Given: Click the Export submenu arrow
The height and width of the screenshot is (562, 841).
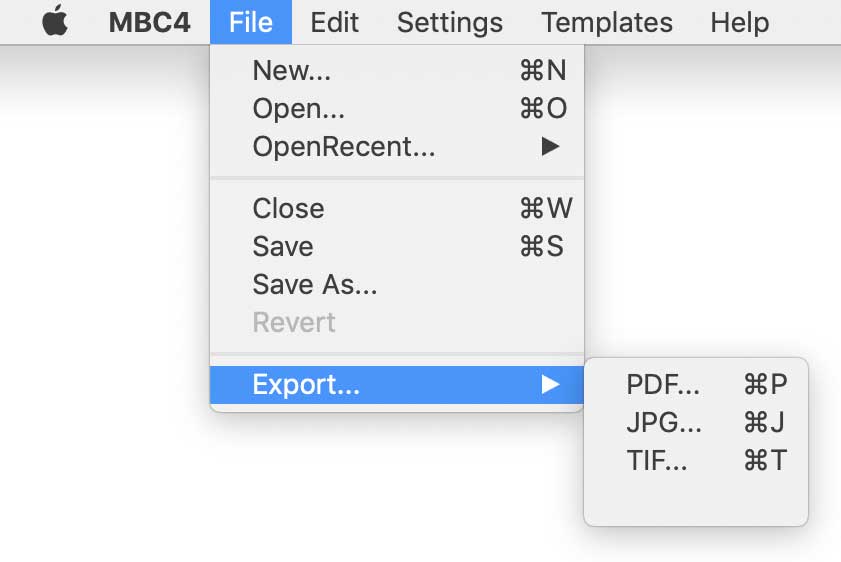Looking at the screenshot, I should click(x=550, y=384).
